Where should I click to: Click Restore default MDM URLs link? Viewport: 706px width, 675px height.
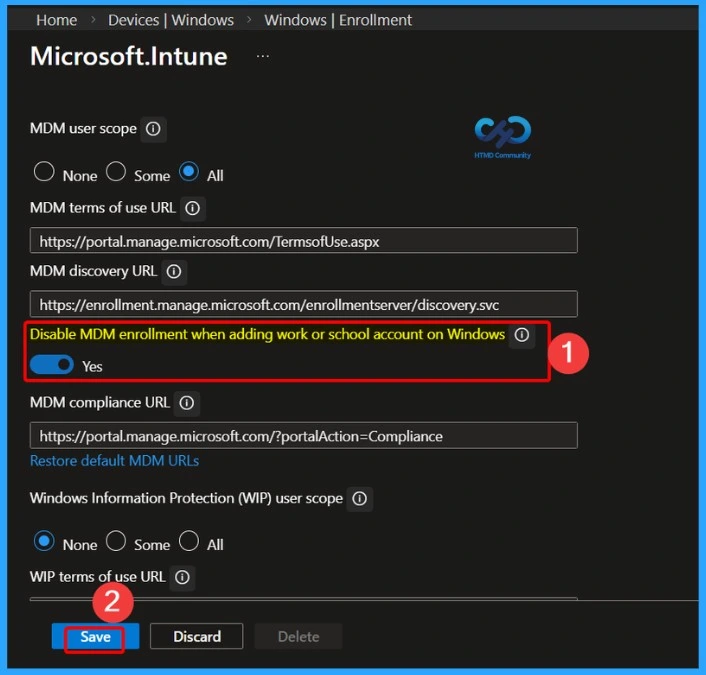114,461
